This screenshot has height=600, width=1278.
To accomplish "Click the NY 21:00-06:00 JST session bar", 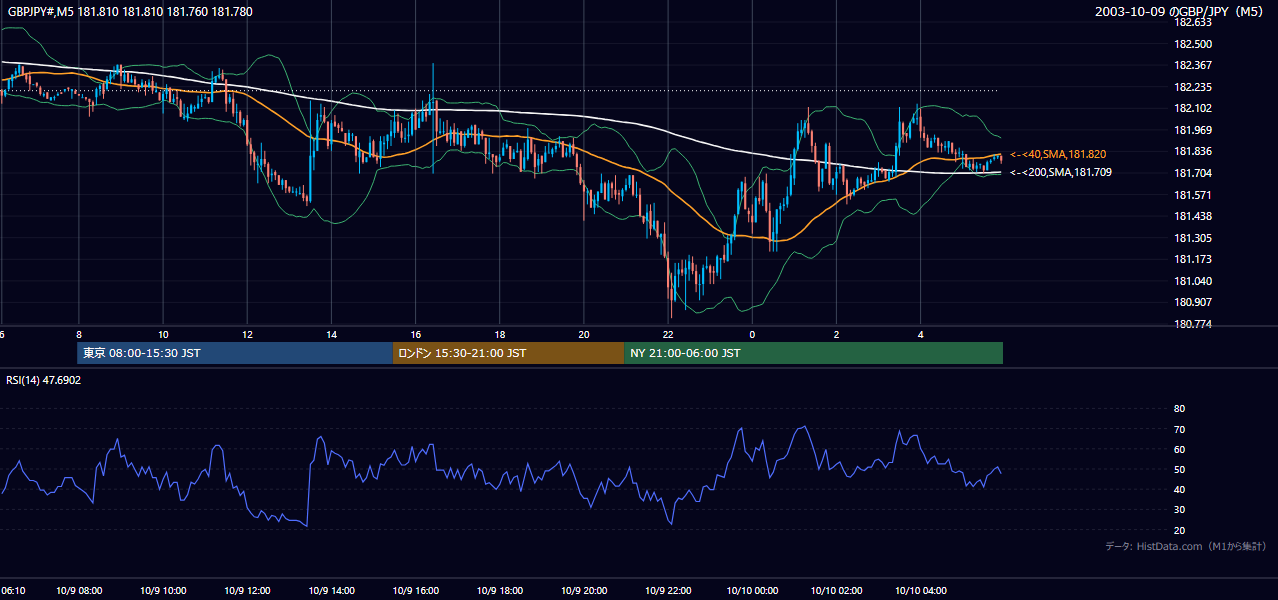I will (813, 353).
